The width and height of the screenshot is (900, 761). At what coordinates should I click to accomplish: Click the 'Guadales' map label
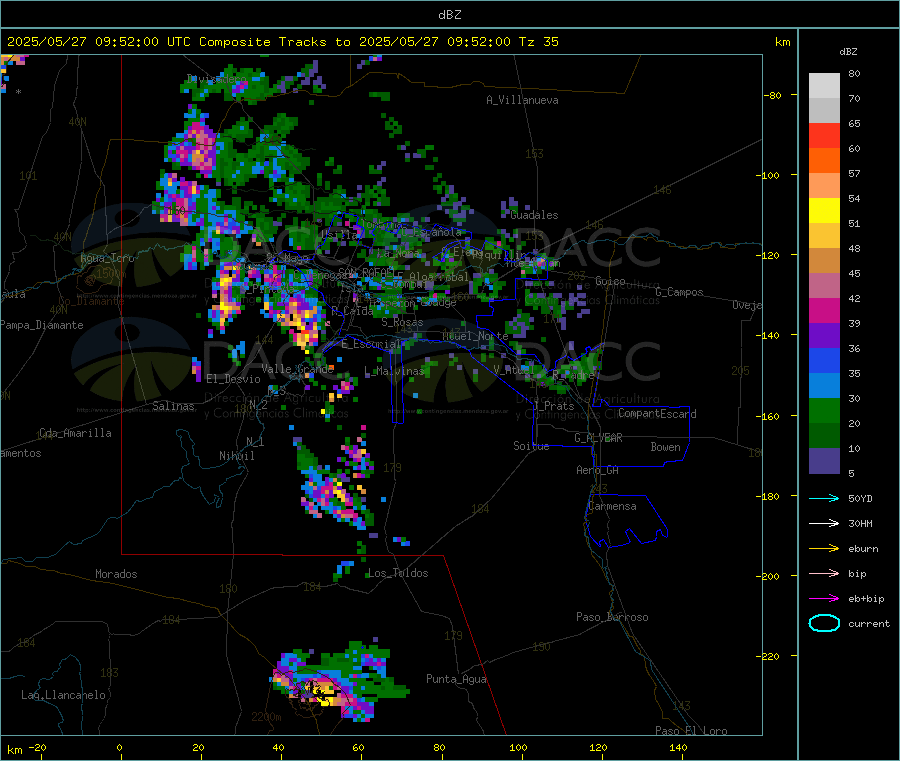tap(534, 215)
